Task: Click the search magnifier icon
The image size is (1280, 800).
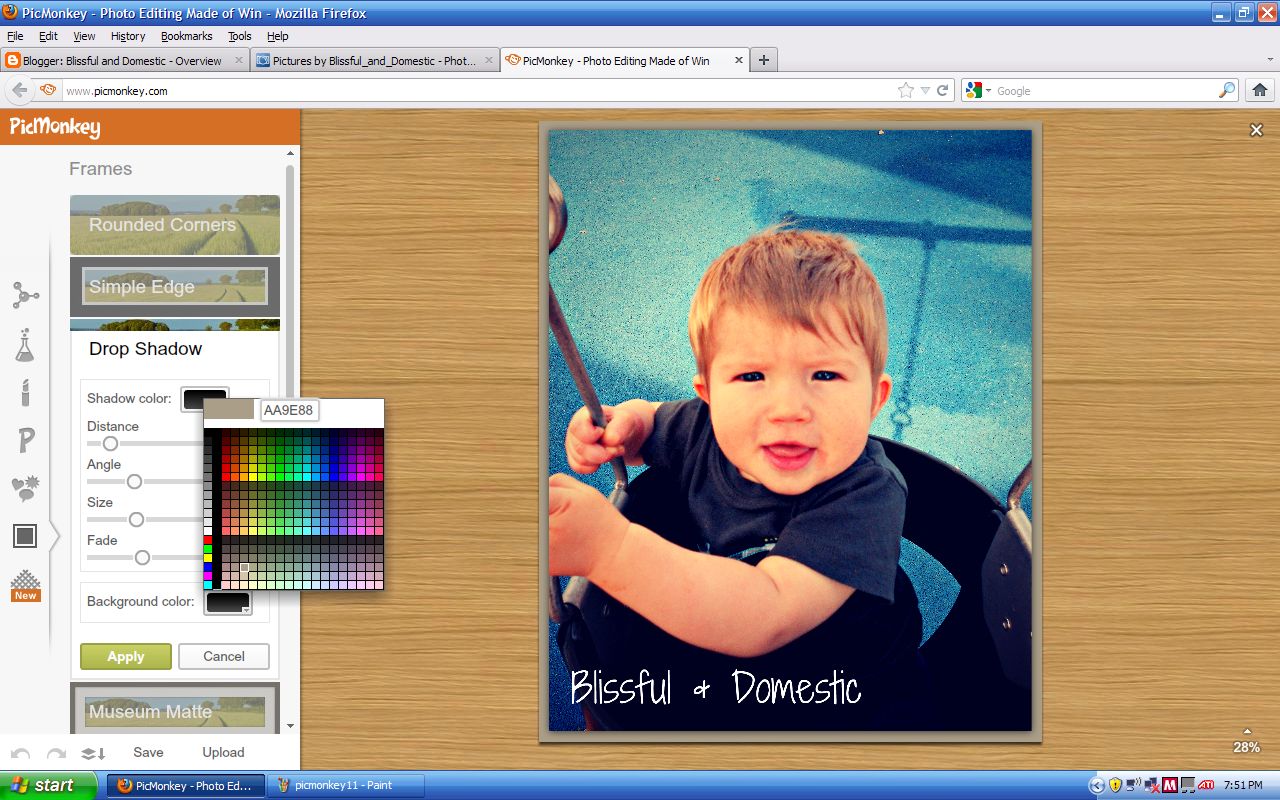Action: [1227, 90]
